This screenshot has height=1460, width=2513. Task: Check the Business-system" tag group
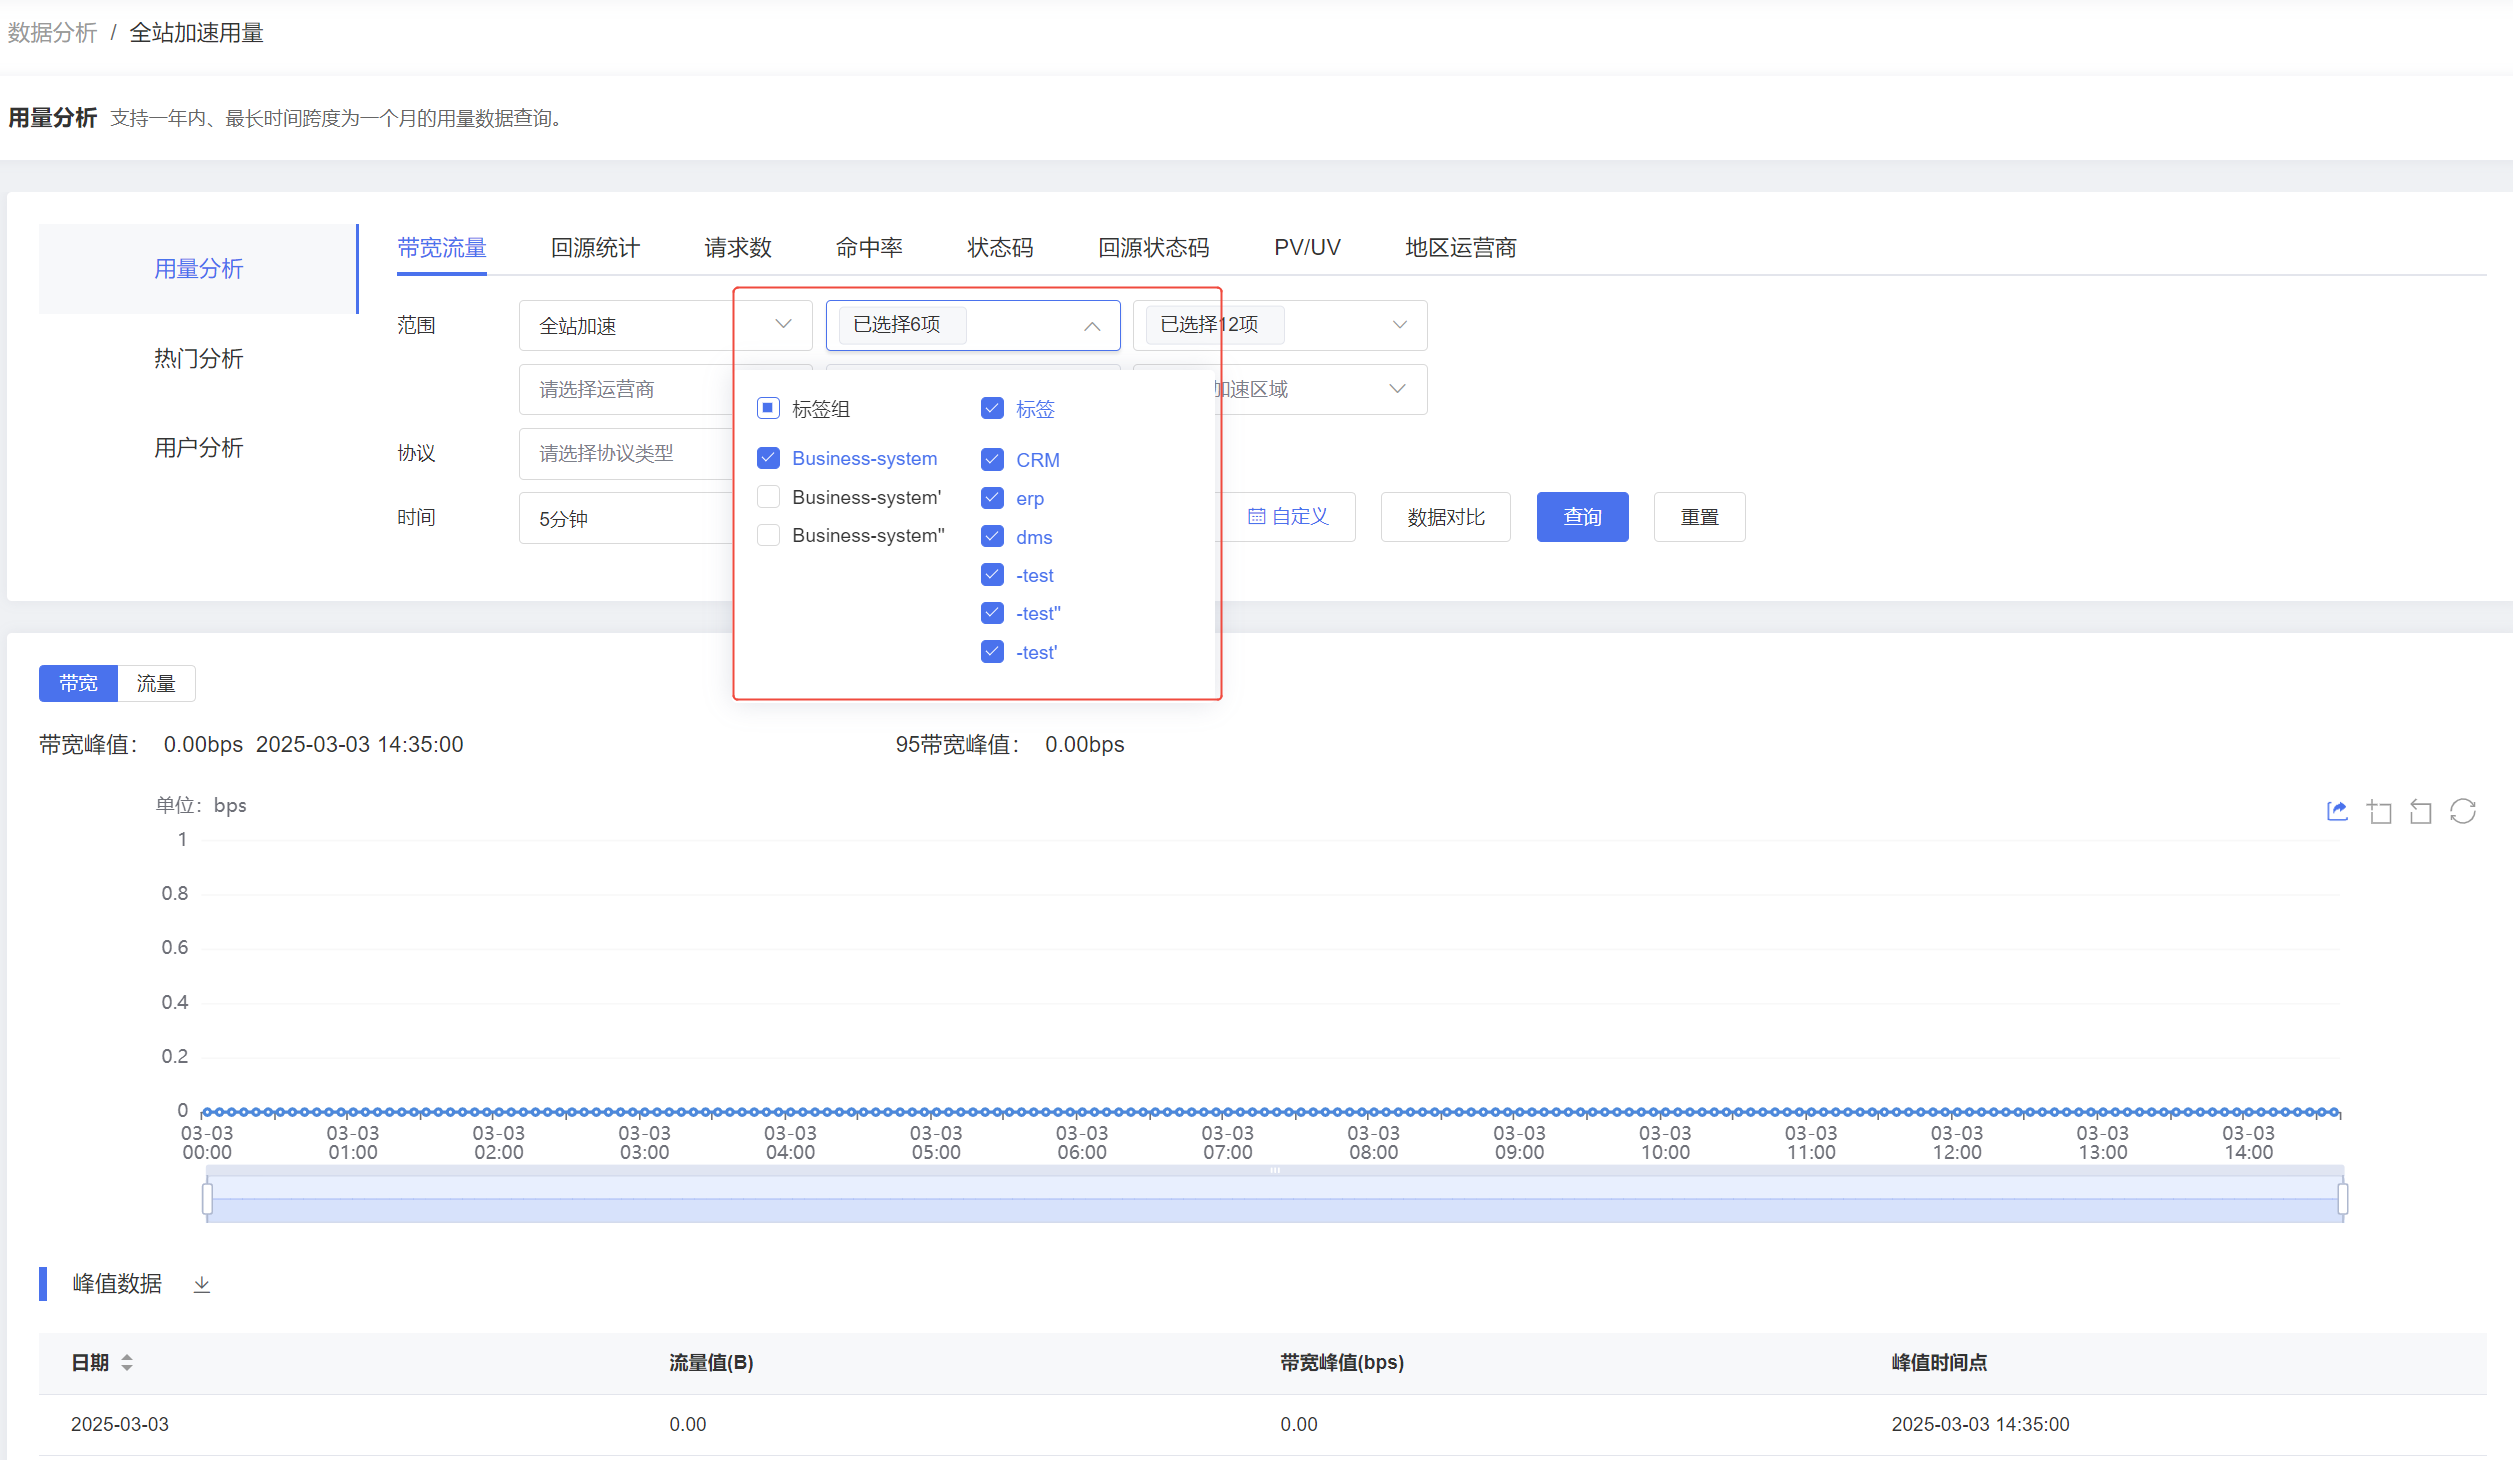tap(768, 535)
